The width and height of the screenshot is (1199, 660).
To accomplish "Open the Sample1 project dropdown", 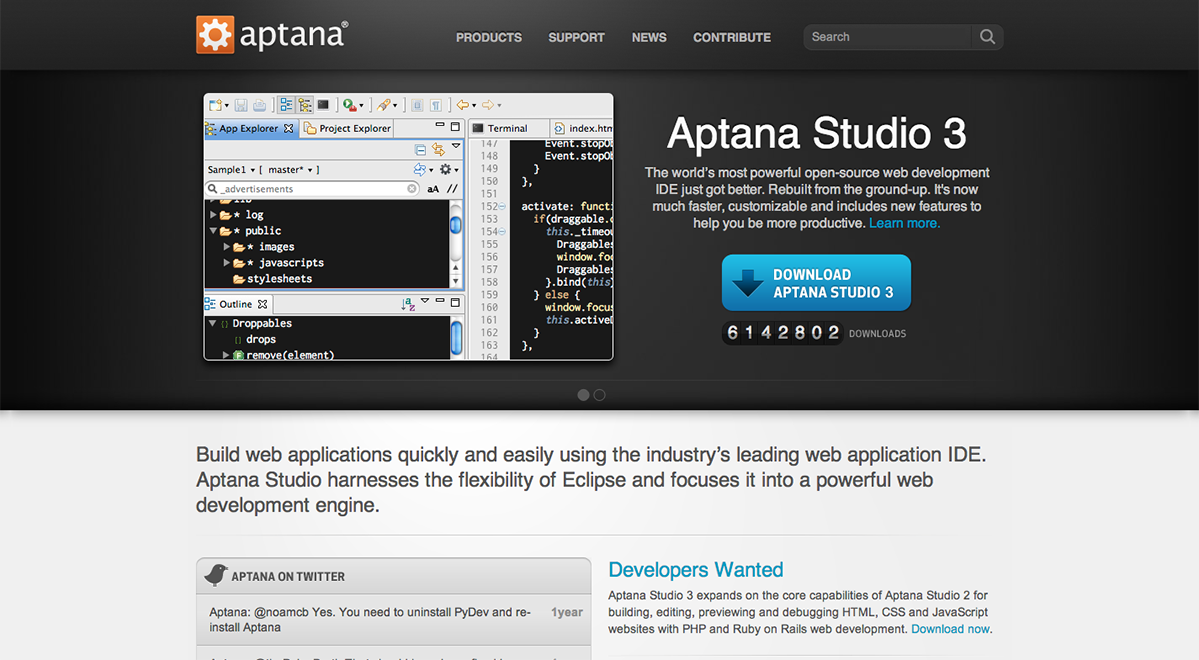I will coord(232,170).
